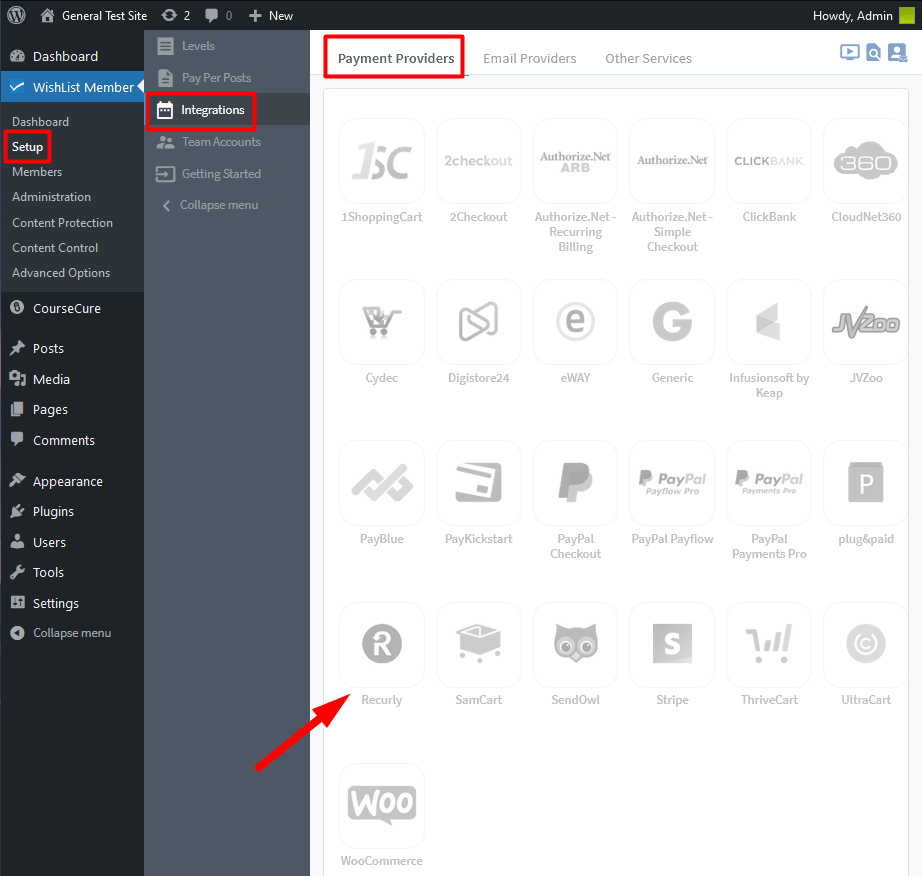This screenshot has width=922, height=876.
Task: Open the Cydec cart integration
Action: tap(382, 322)
